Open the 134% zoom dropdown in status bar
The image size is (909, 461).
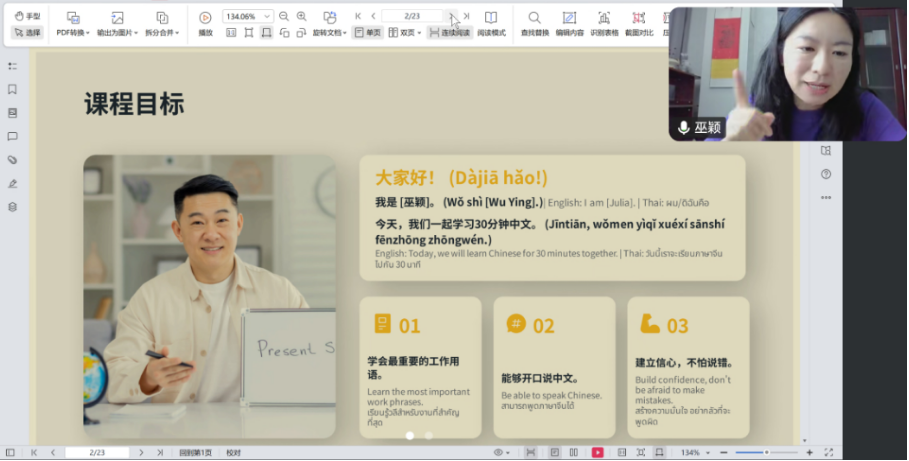(x=695, y=452)
